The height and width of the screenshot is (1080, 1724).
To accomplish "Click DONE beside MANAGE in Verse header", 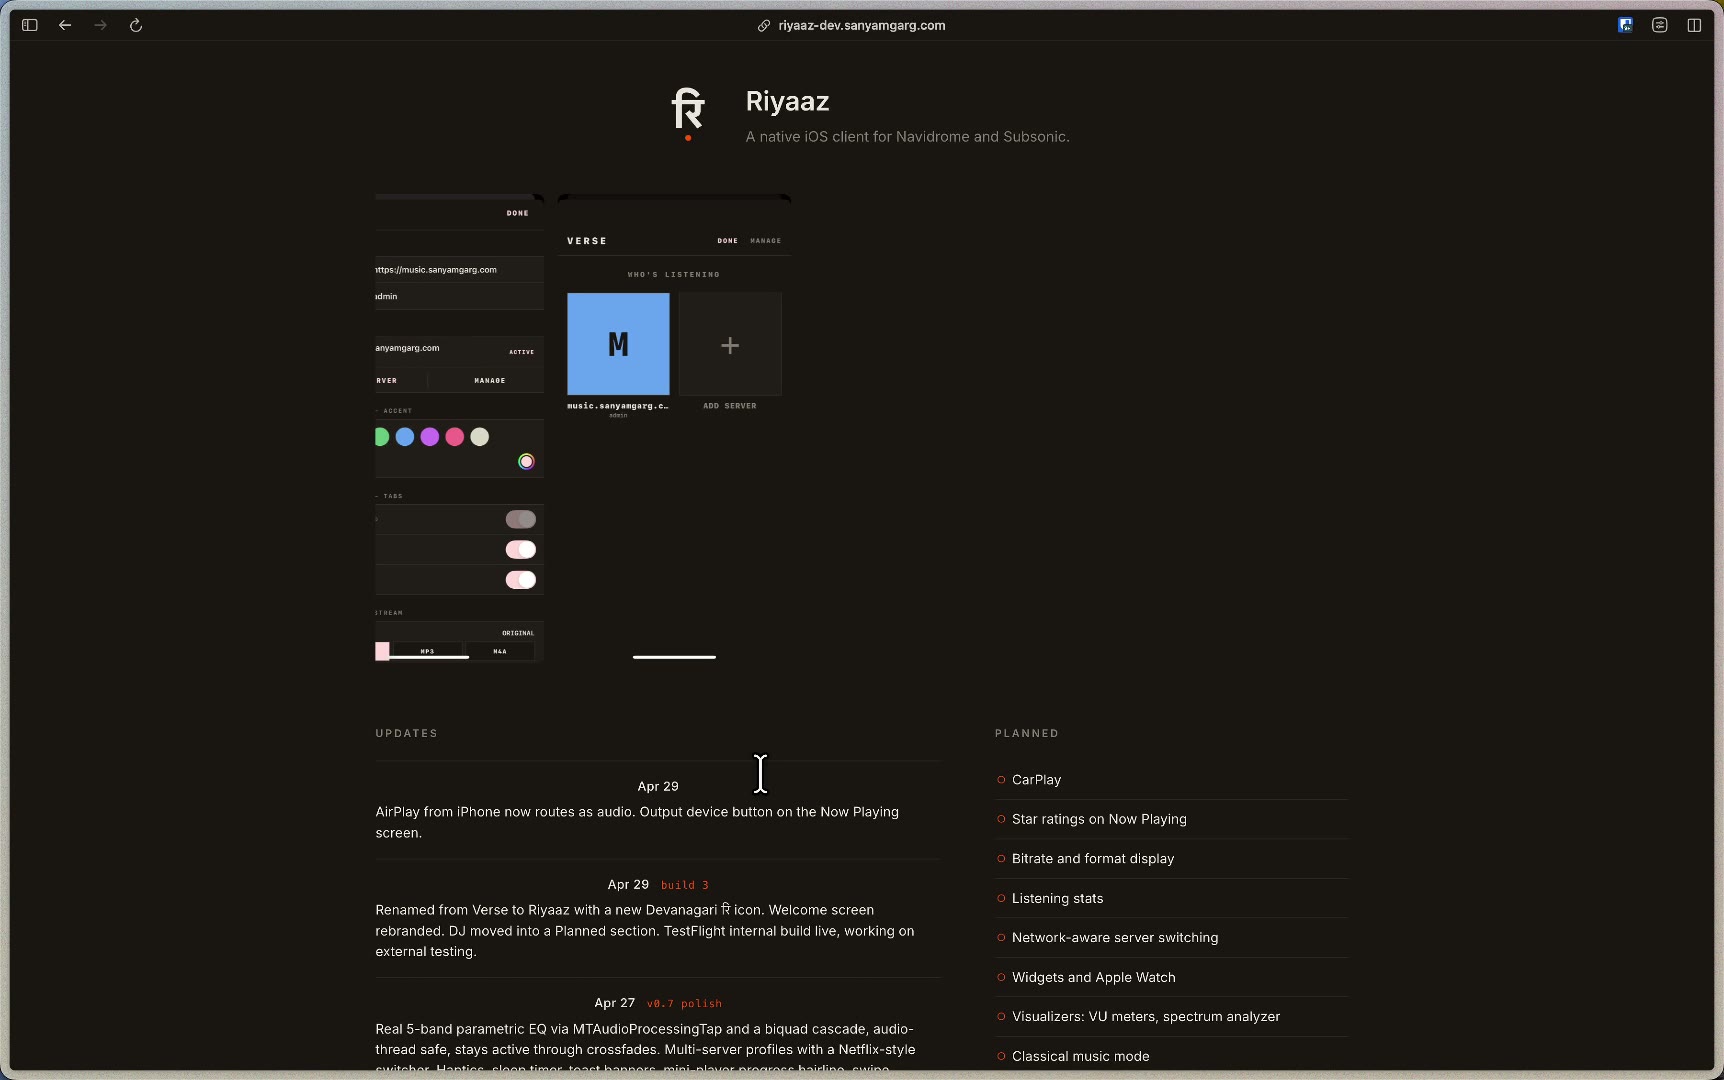I will [728, 241].
